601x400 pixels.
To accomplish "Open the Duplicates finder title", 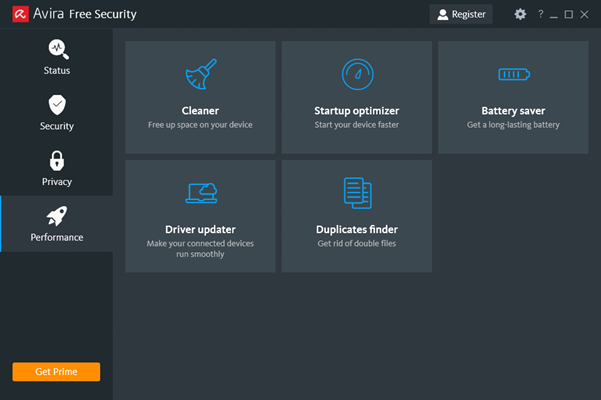I will coord(356,230).
